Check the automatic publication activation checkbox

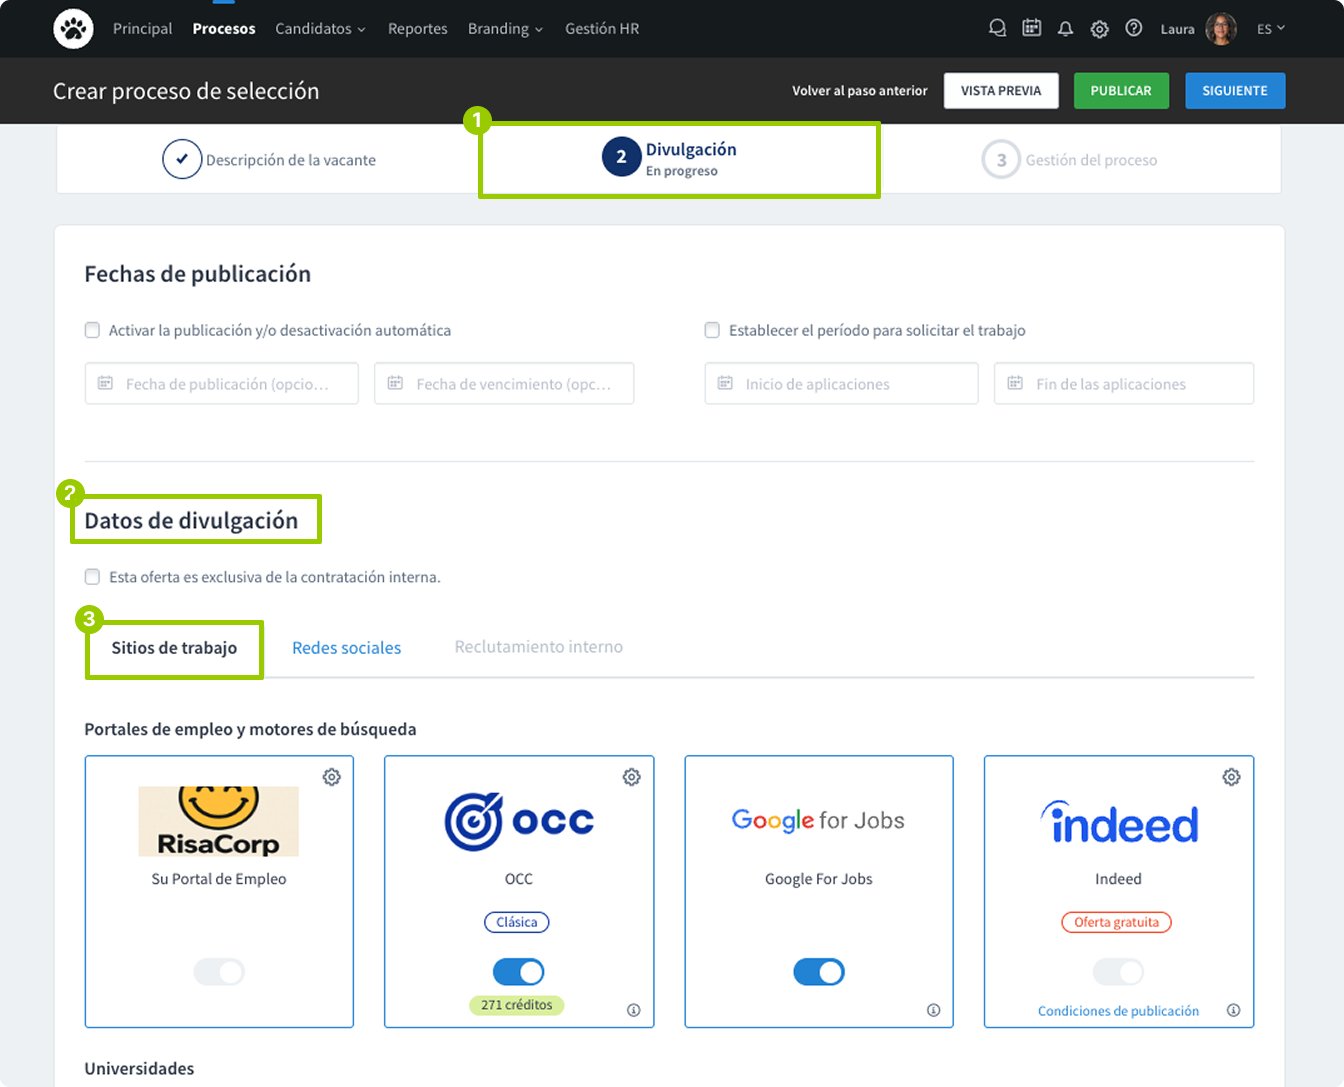click(93, 330)
